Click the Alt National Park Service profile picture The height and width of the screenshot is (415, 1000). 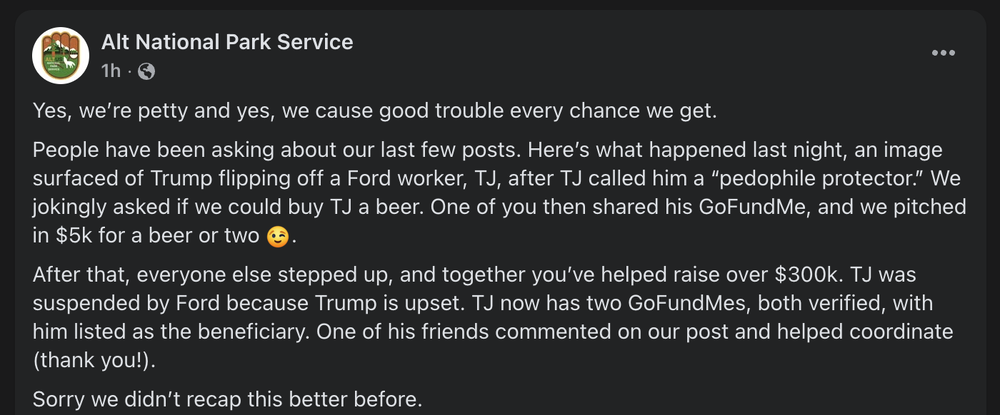coord(62,54)
